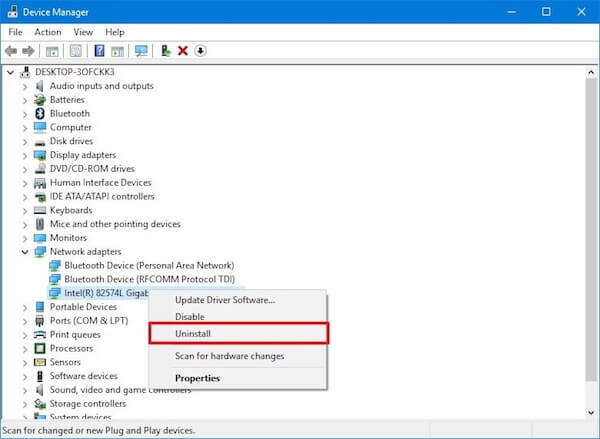Select the Batteries row label
This screenshot has height=439, width=600.
coord(67,100)
